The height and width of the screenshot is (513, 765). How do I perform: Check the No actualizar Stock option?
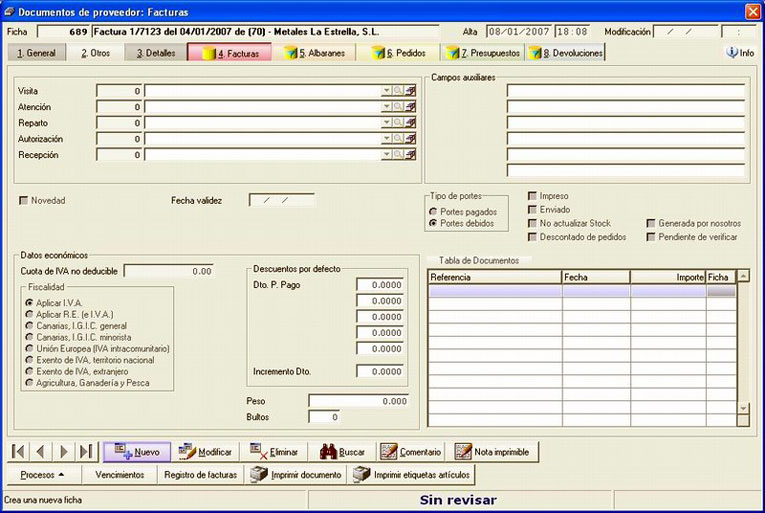tap(532, 223)
